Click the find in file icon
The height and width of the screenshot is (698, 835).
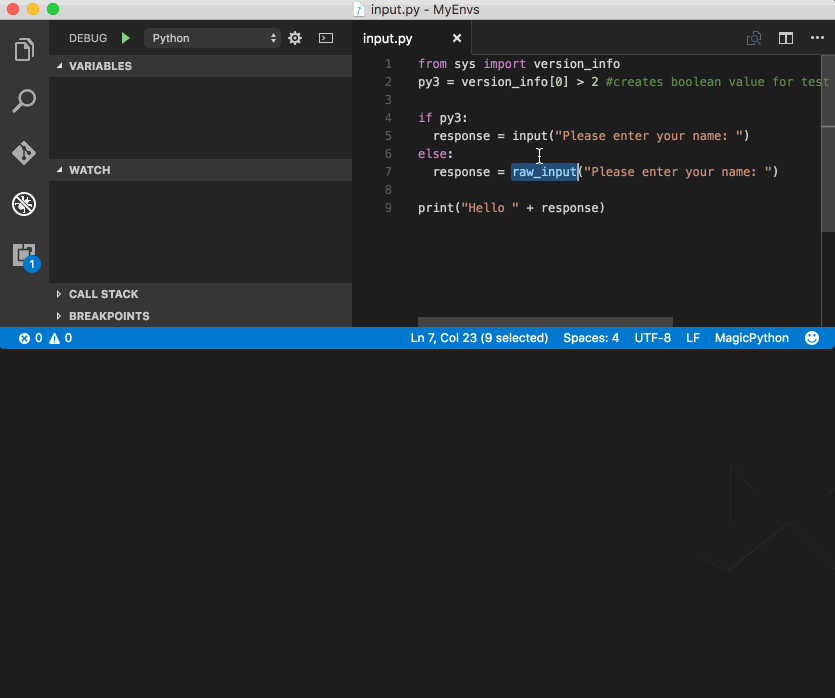click(754, 38)
